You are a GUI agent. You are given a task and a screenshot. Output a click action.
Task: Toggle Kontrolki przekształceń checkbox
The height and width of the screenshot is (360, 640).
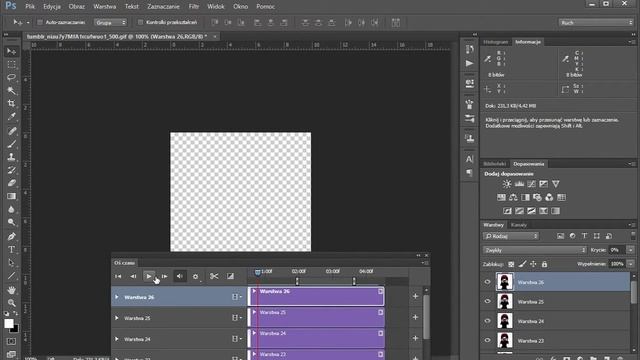(140, 22)
